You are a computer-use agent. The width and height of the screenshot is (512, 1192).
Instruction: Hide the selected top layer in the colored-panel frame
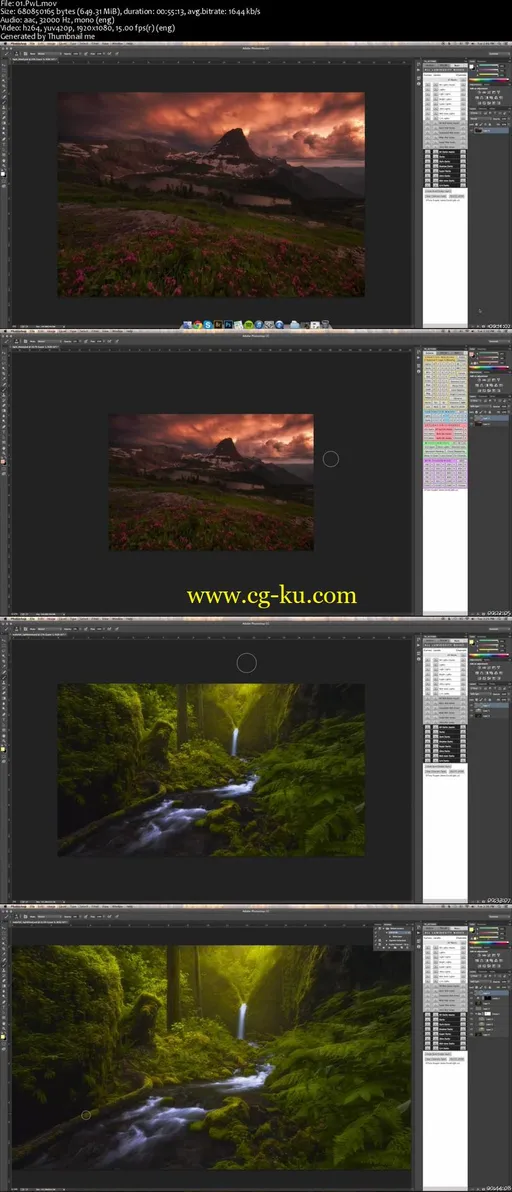472,418
